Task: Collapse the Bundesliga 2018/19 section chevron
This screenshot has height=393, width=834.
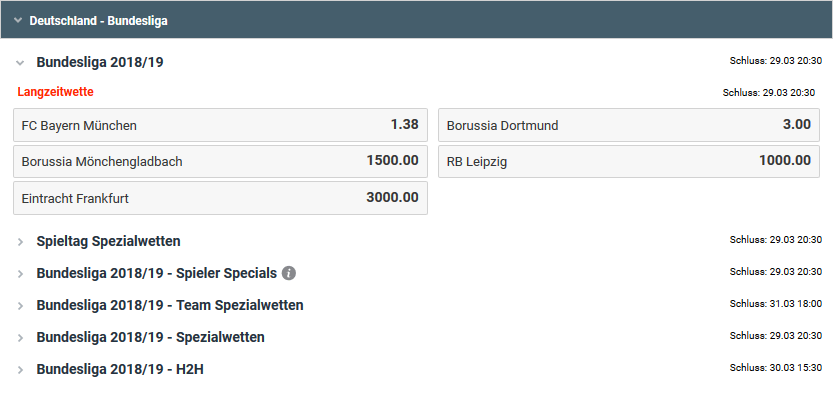Action: [20, 63]
